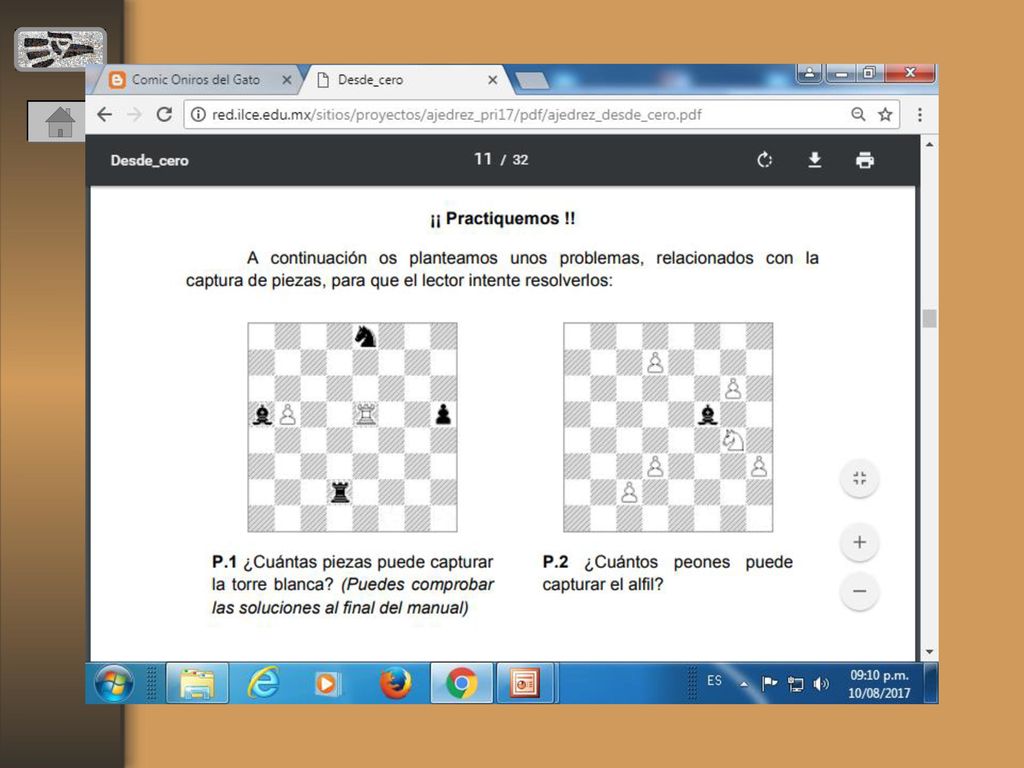
Task: Click the black knight on the left board
Action: coord(365,336)
